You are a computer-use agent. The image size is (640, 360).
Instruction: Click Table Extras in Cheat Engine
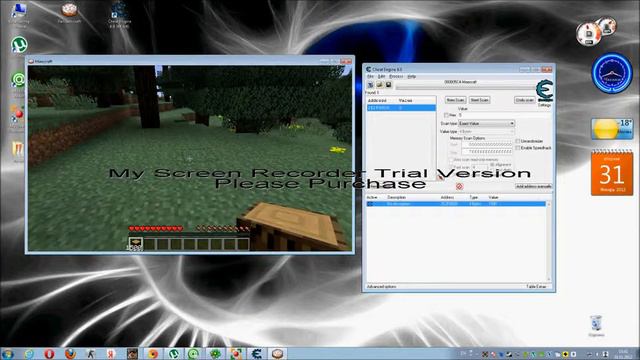(x=536, y=287)
